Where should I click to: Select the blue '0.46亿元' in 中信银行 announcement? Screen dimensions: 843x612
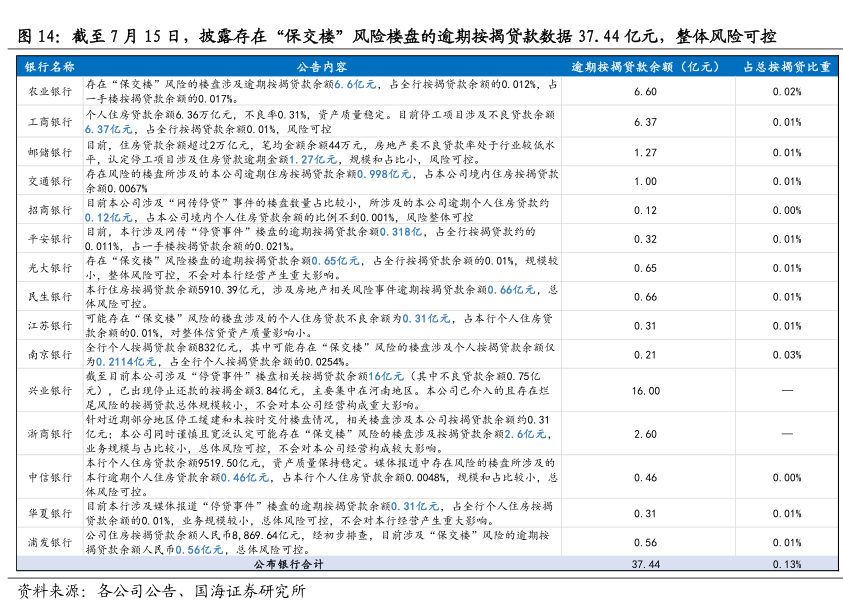[245, 478]
